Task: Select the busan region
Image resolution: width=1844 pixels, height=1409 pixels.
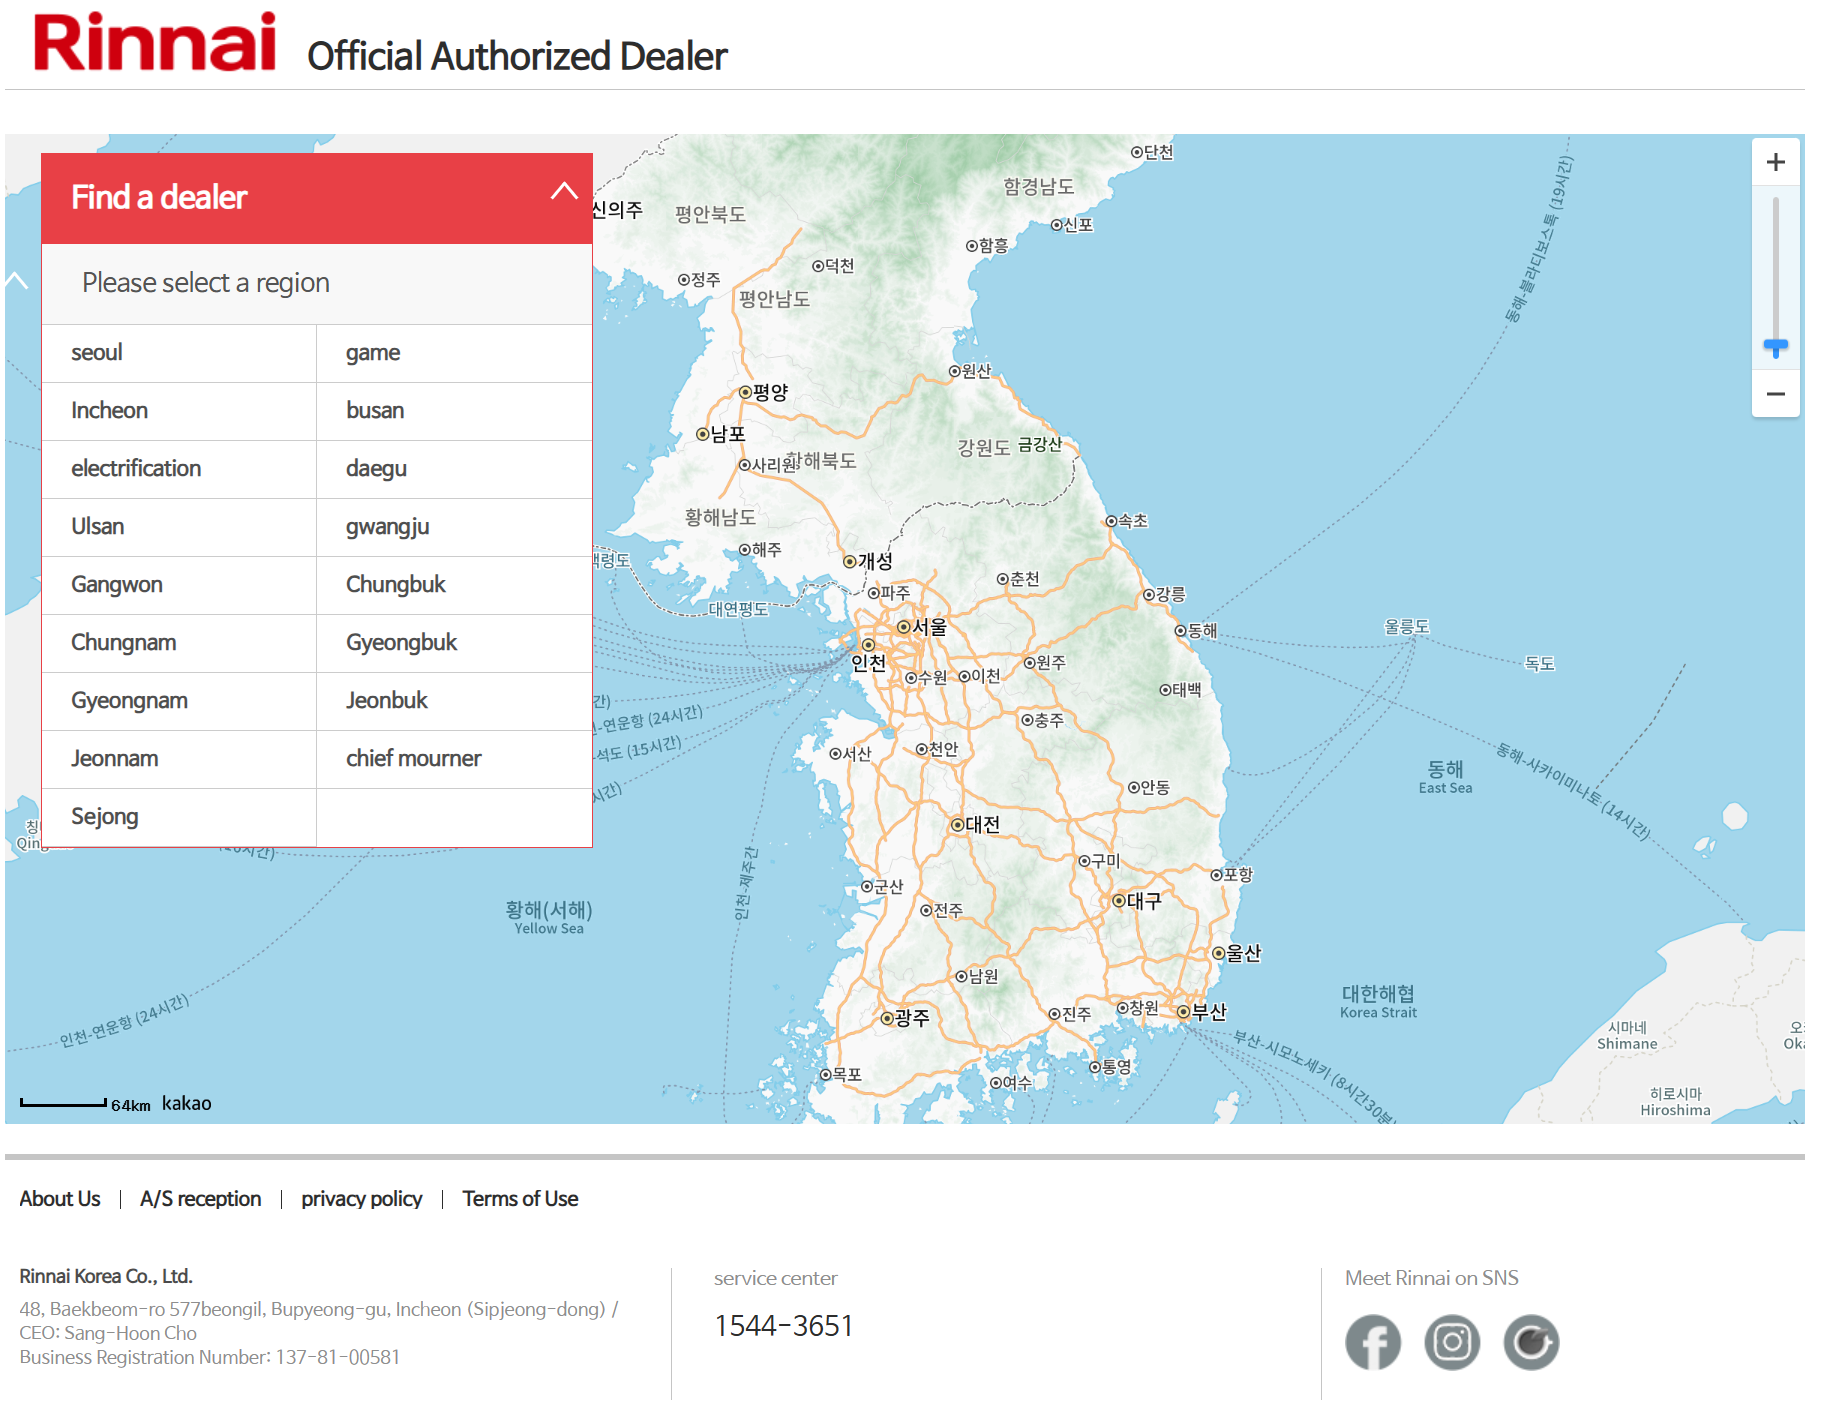Action: click(x=454, y=411)
